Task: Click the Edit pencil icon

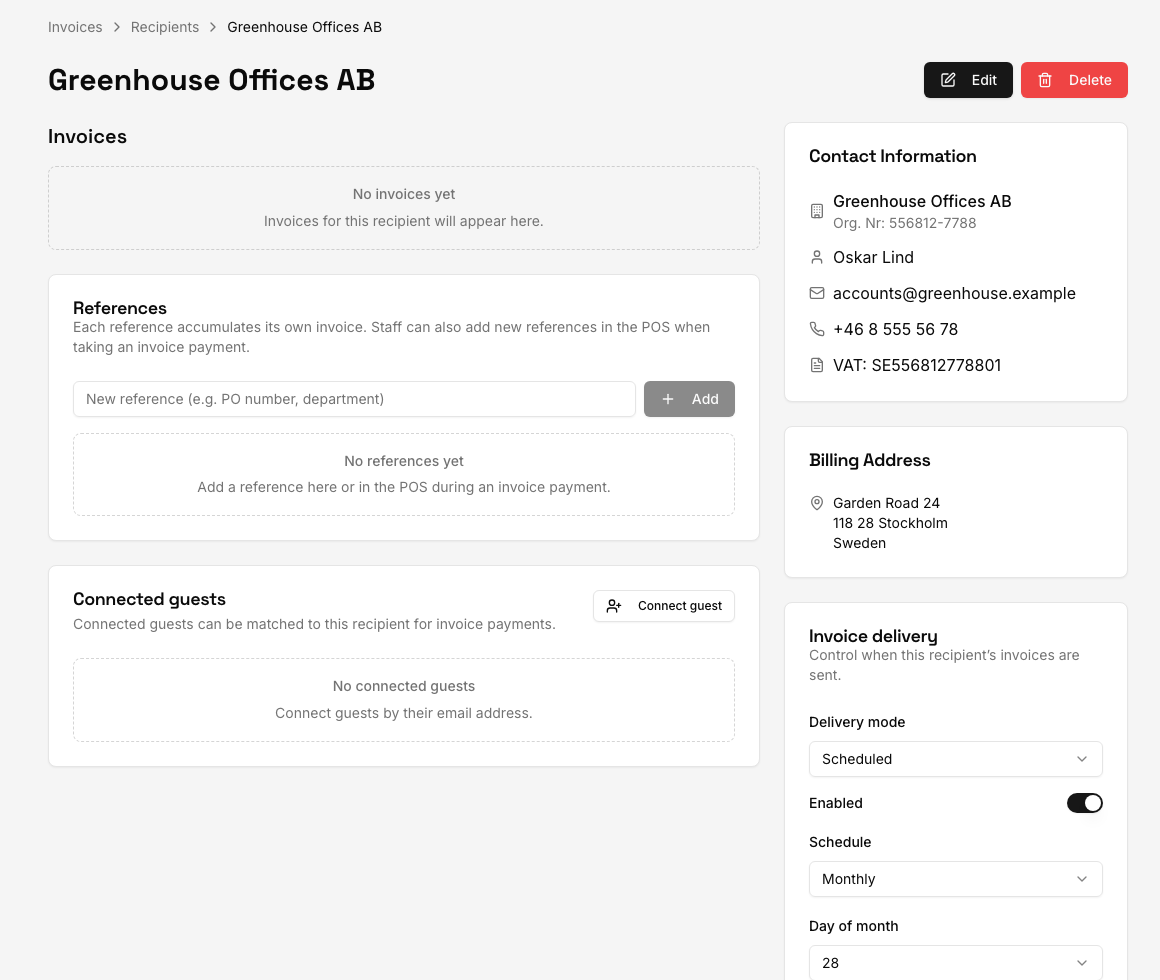Action: tap(948, 80)
